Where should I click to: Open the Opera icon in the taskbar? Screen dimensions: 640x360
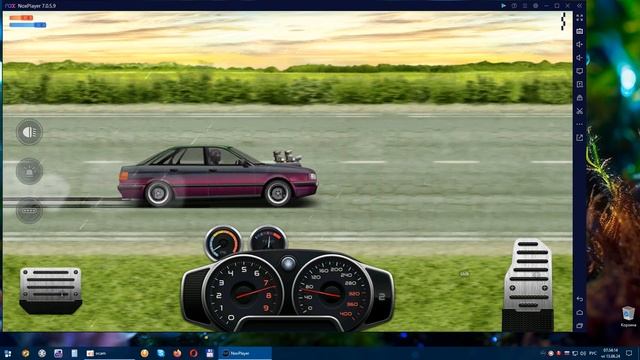tap(193, 353)
